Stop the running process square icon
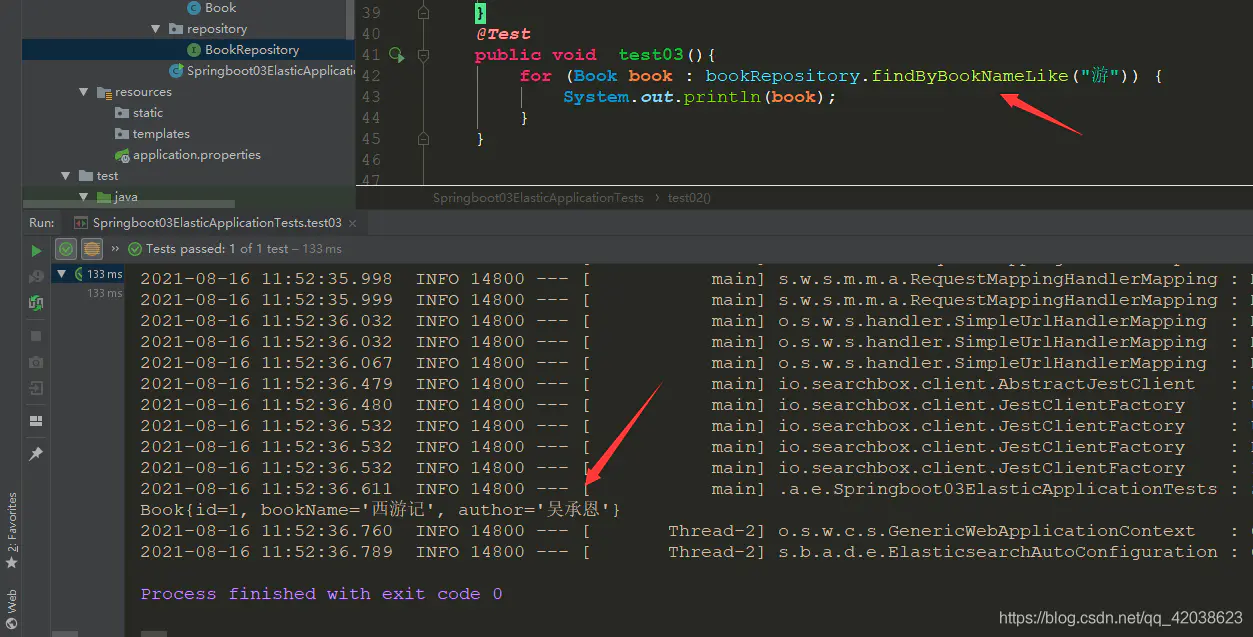The image size is (1253, 637). coord(36,336)
